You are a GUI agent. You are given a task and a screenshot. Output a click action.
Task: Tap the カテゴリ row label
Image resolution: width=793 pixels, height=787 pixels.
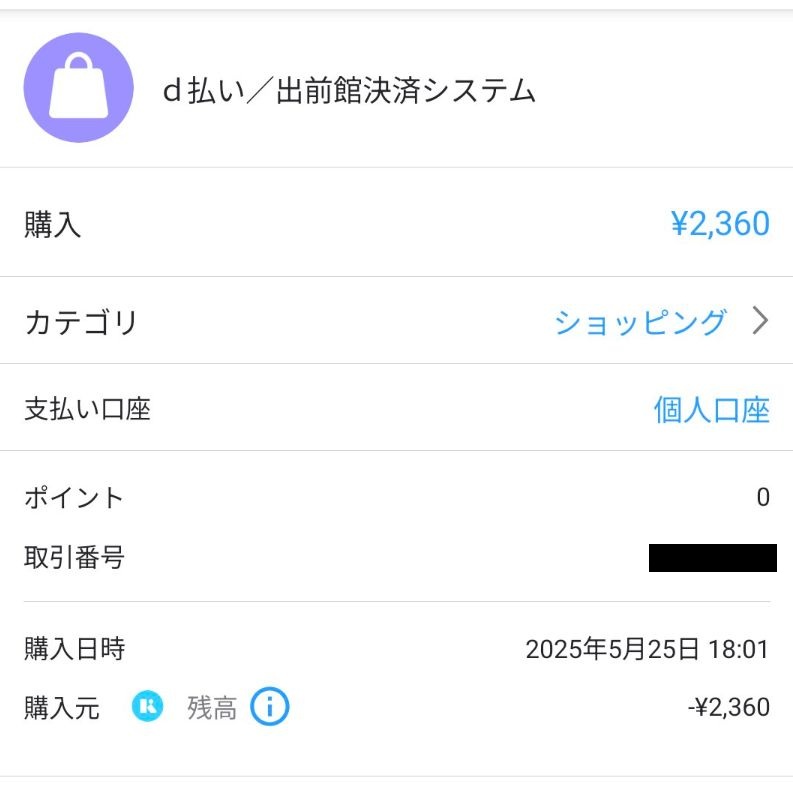coord(81,323)
